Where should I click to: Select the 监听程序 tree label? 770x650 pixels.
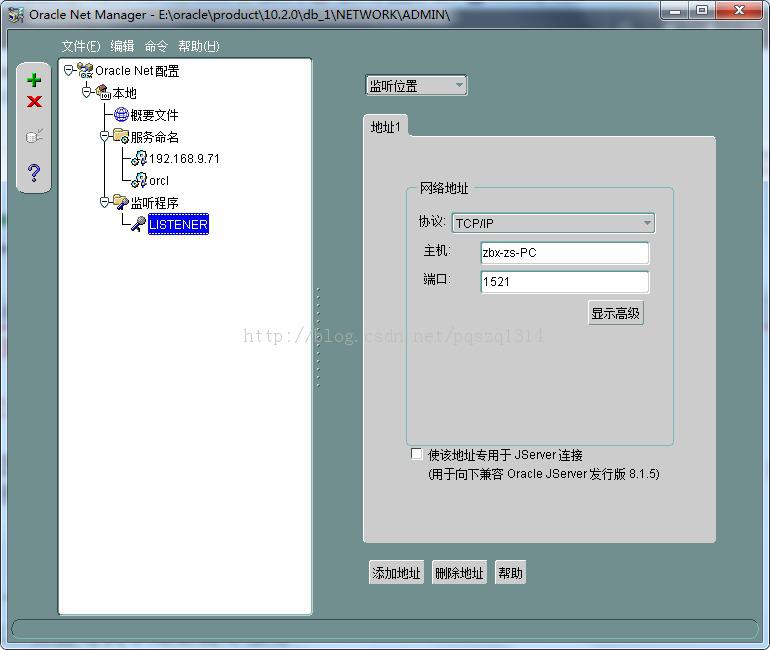coord(154,202)
